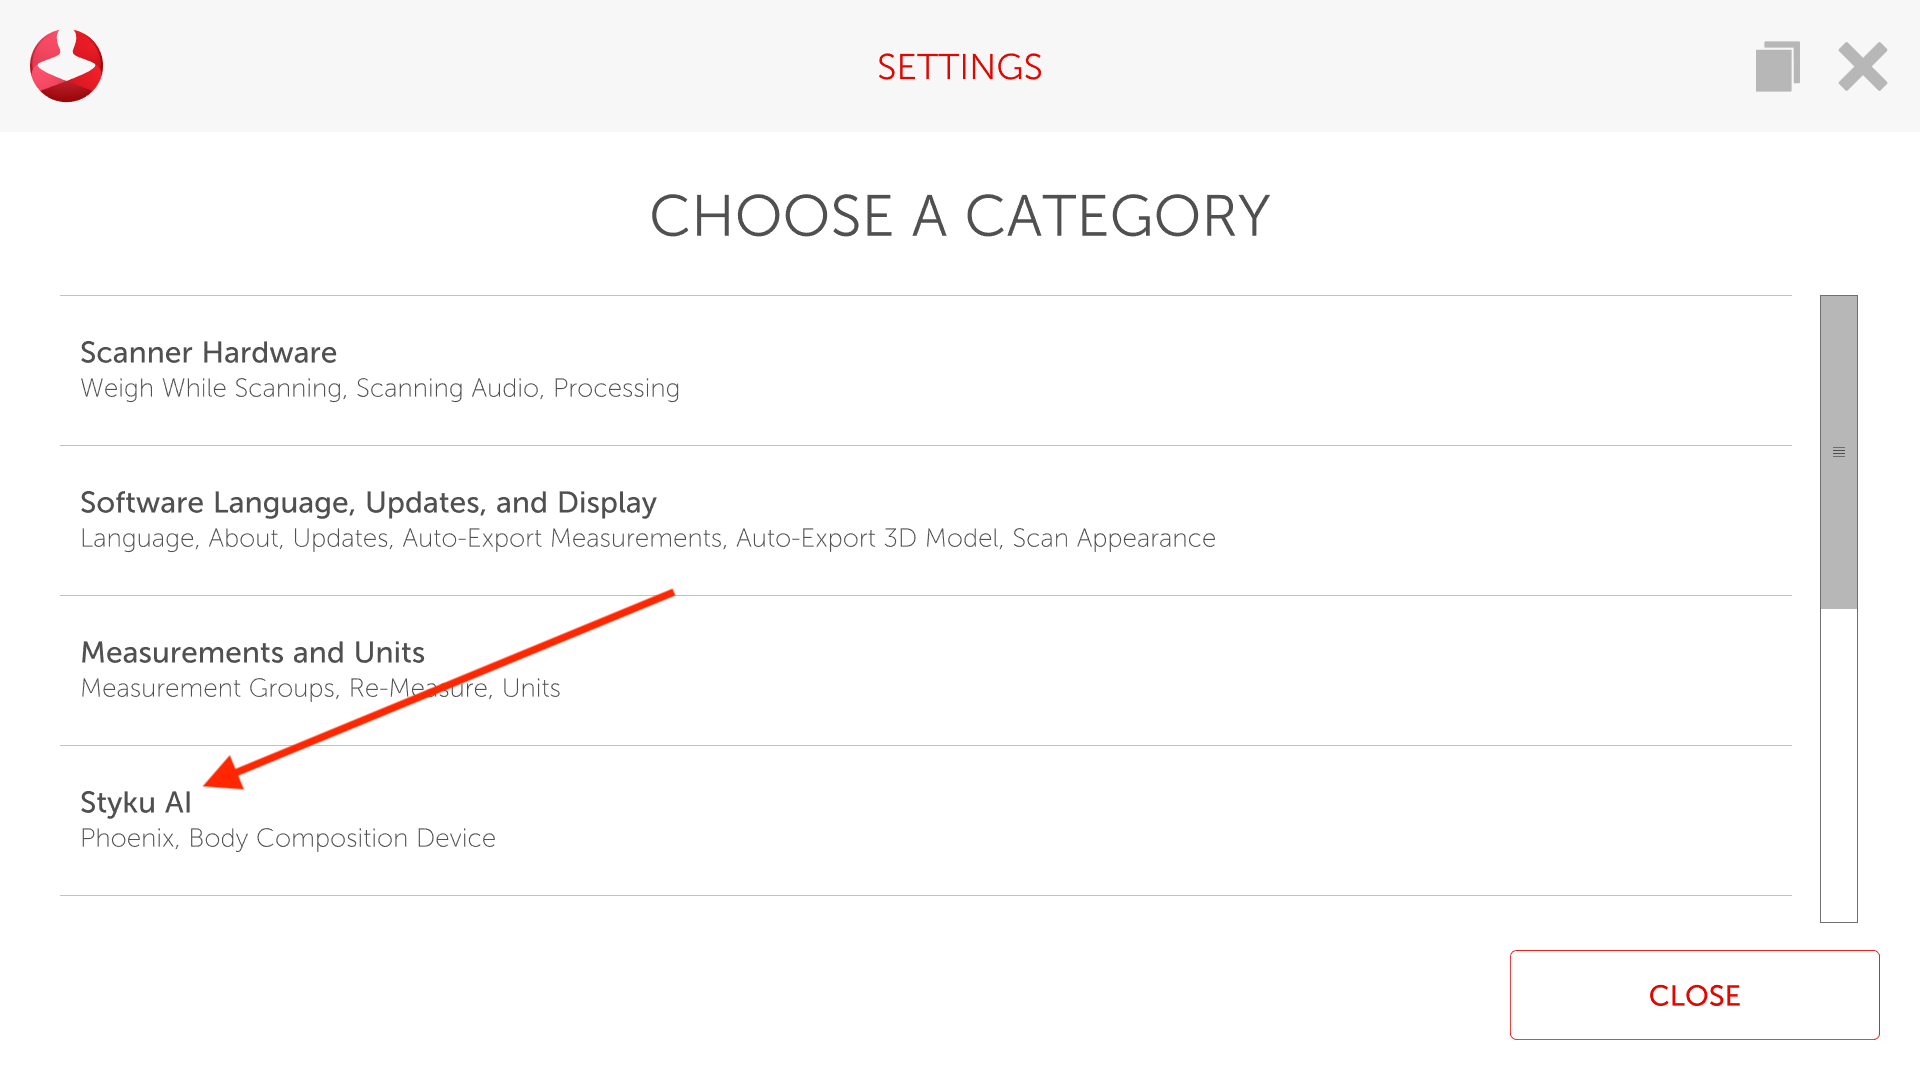Click the X icon in the header
The width and height of the screenshot is (1920, 1080).
coord(1862,67)
